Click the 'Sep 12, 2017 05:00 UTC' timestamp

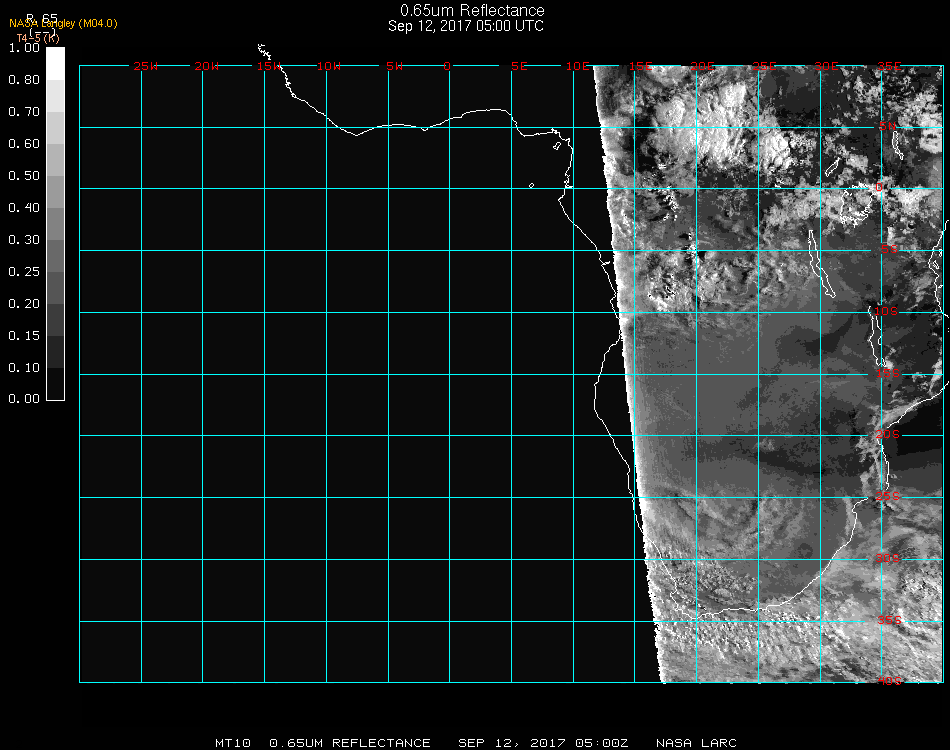(x=466, y=26)
